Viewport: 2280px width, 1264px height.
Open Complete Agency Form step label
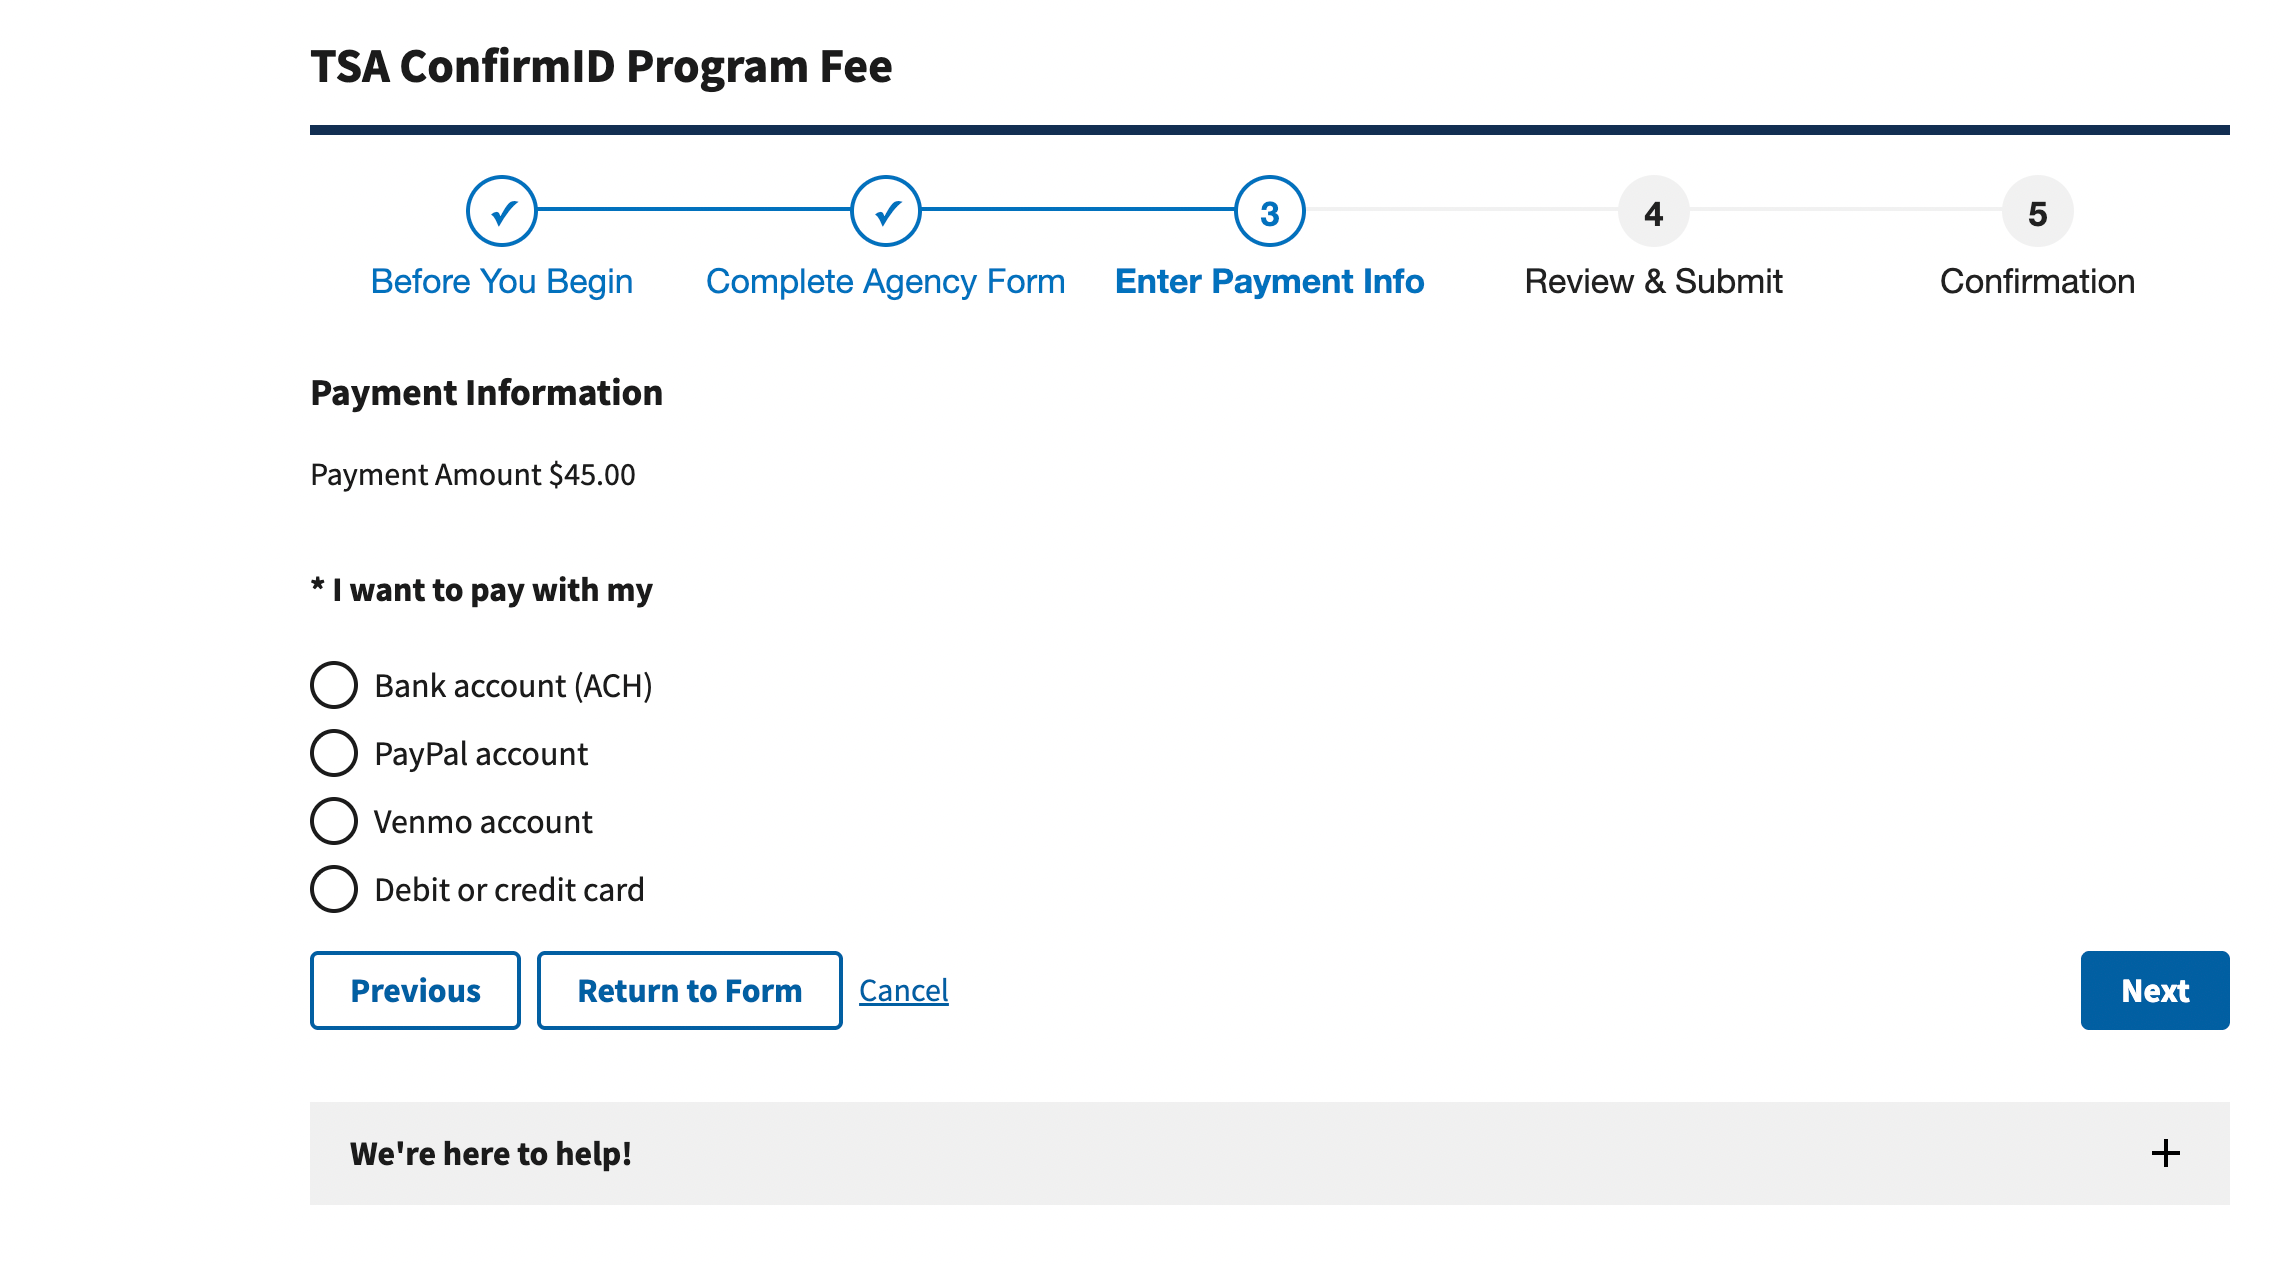(x=886, y=282)
